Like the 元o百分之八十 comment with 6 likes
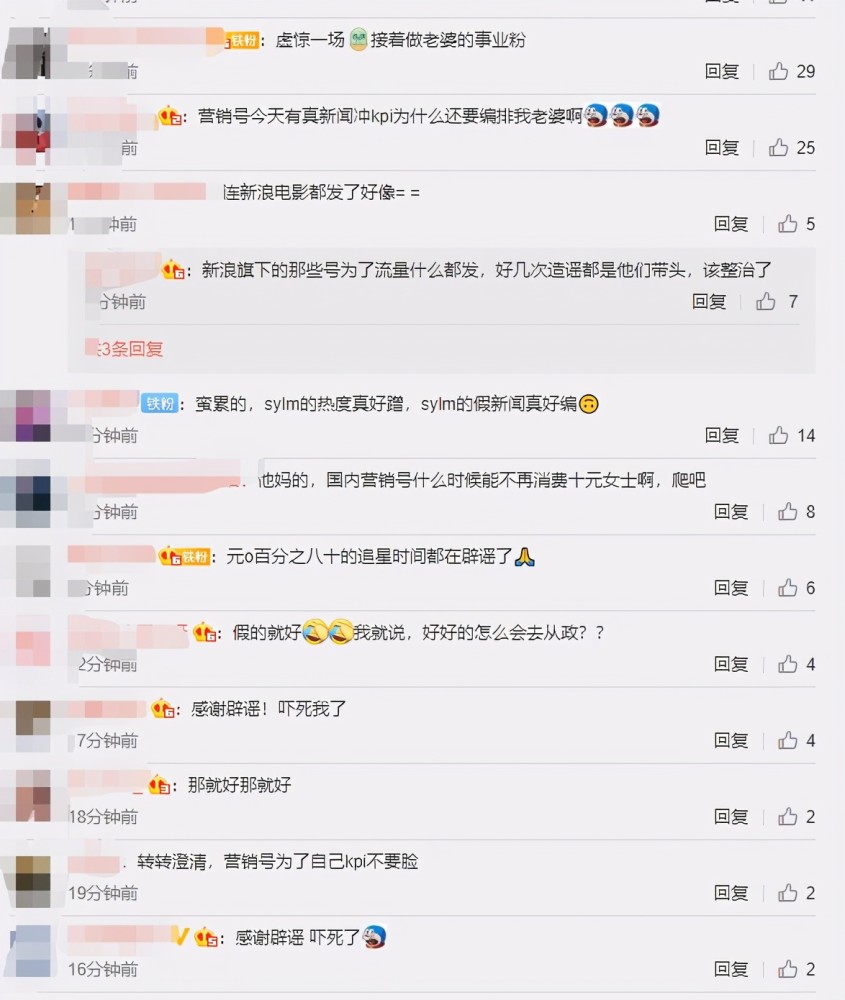Image resolution: width=845 pixels, height=1000 pixels. pyautogui.click(x=788, y=587)
